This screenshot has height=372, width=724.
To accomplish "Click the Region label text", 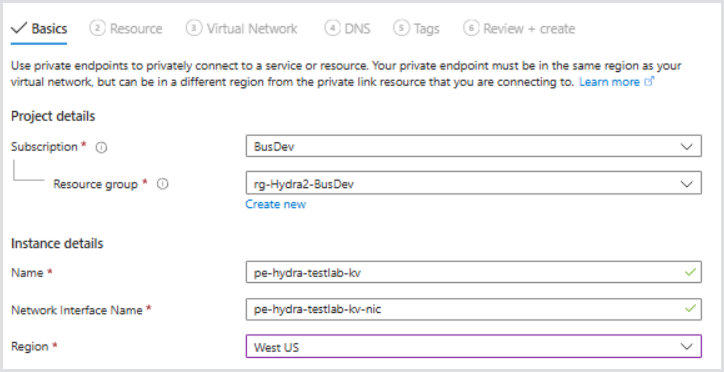I will [x=30, y=346].
